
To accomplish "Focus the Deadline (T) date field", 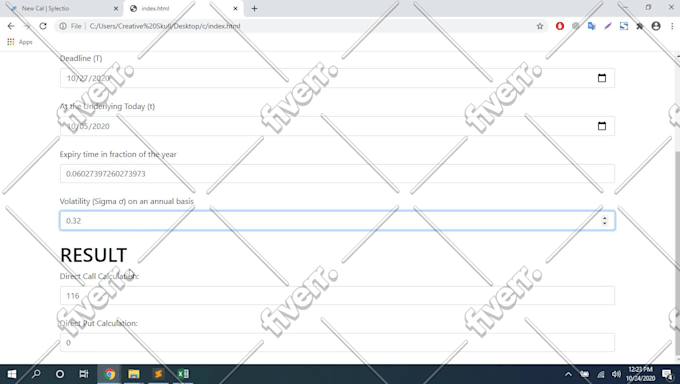I will click(337, 78).
